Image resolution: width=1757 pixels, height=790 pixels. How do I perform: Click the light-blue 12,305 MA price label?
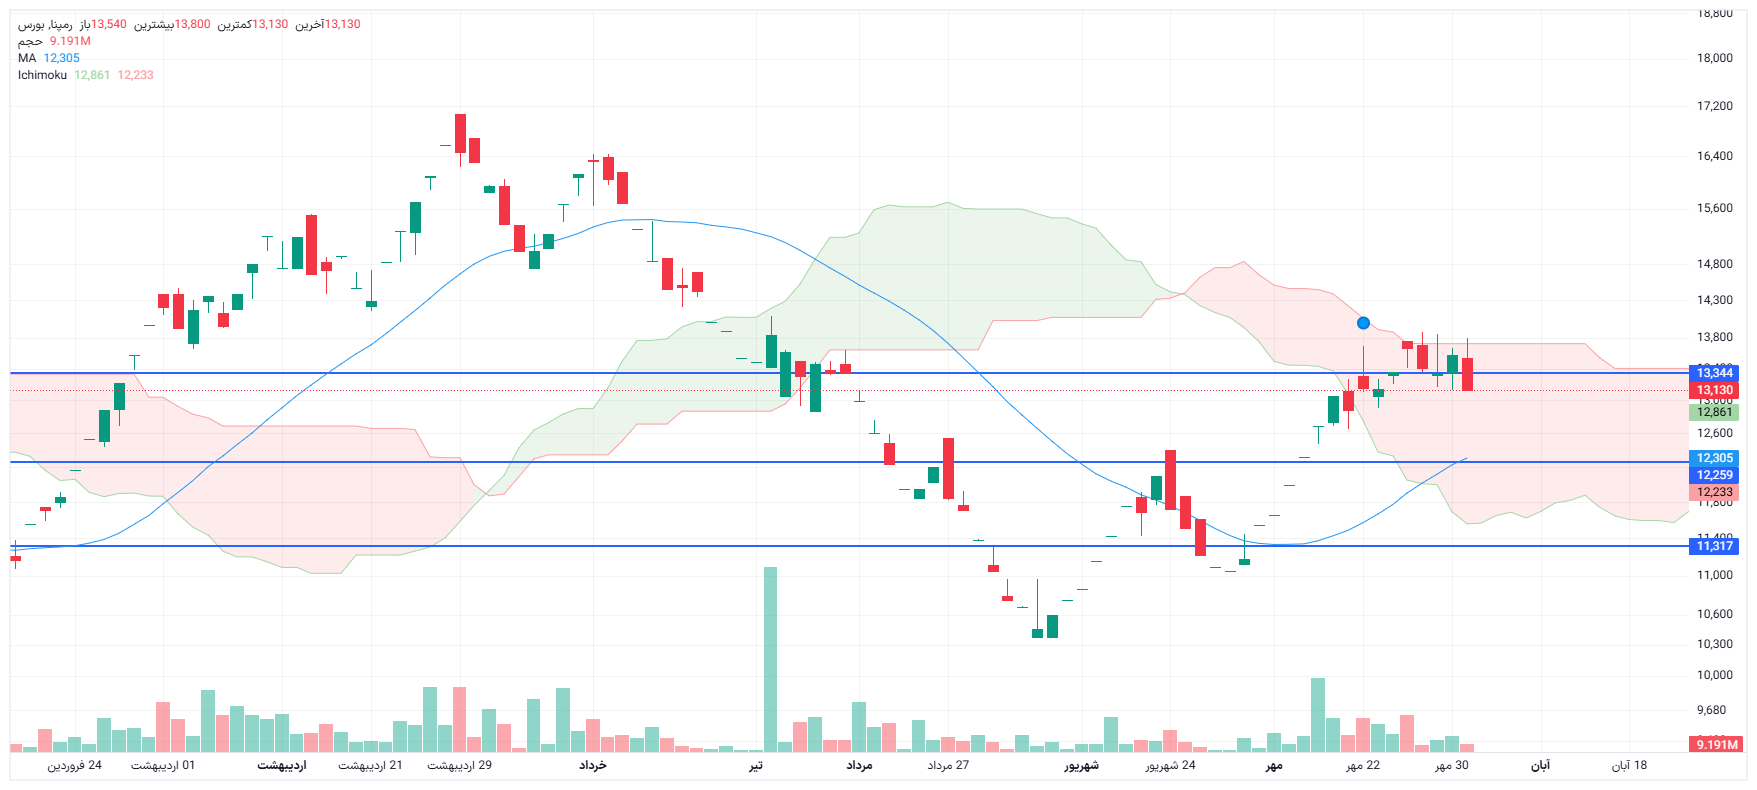[x=1714, y=458]
